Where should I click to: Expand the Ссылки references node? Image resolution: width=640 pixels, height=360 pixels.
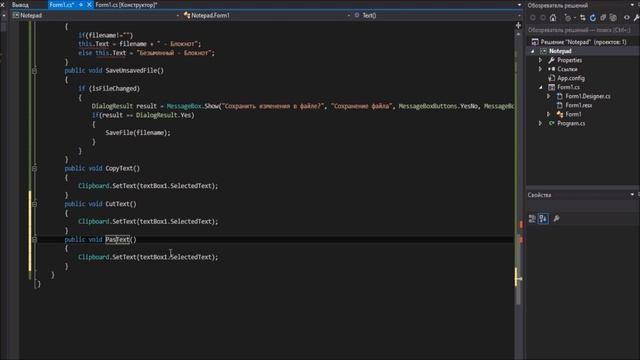pyautogui.click(x=541, y=69)
